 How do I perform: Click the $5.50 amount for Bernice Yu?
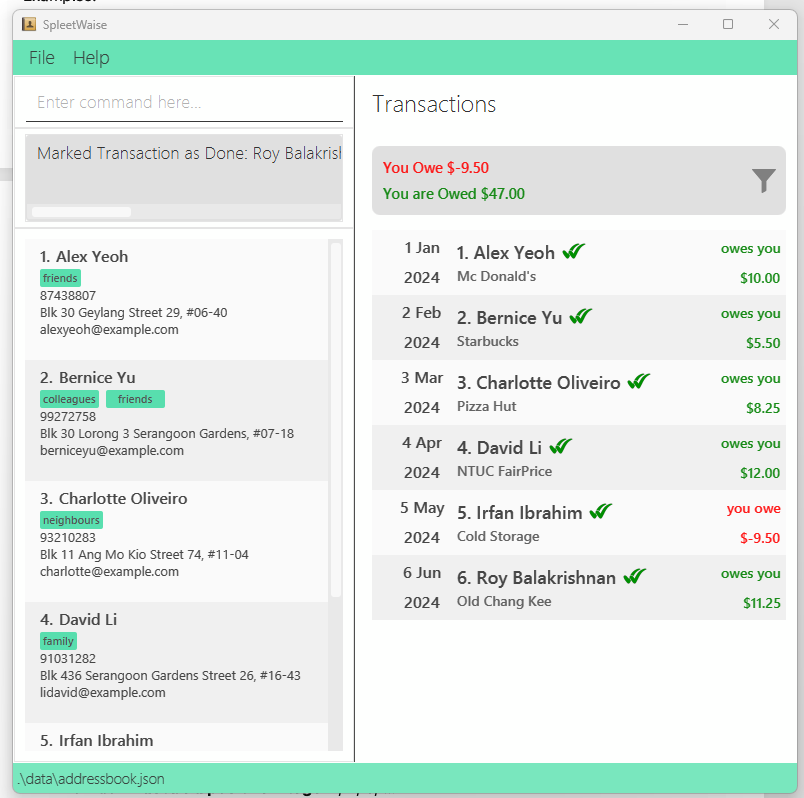[763, 343]
